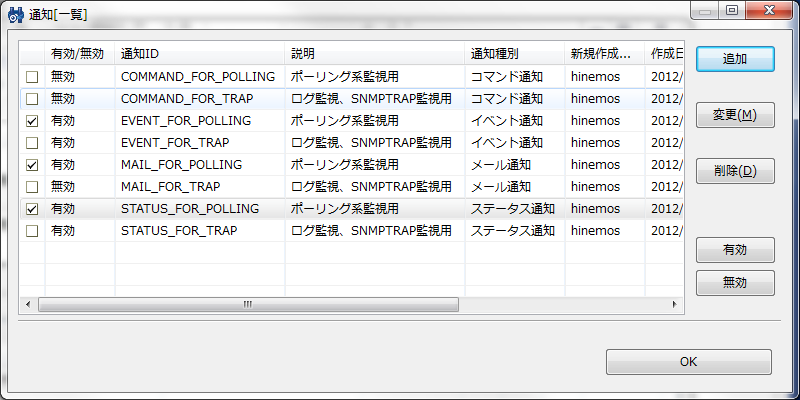Confirm dialog with the OK button
800x400 pixels.
pyautogui.click(x=688, y=362)
